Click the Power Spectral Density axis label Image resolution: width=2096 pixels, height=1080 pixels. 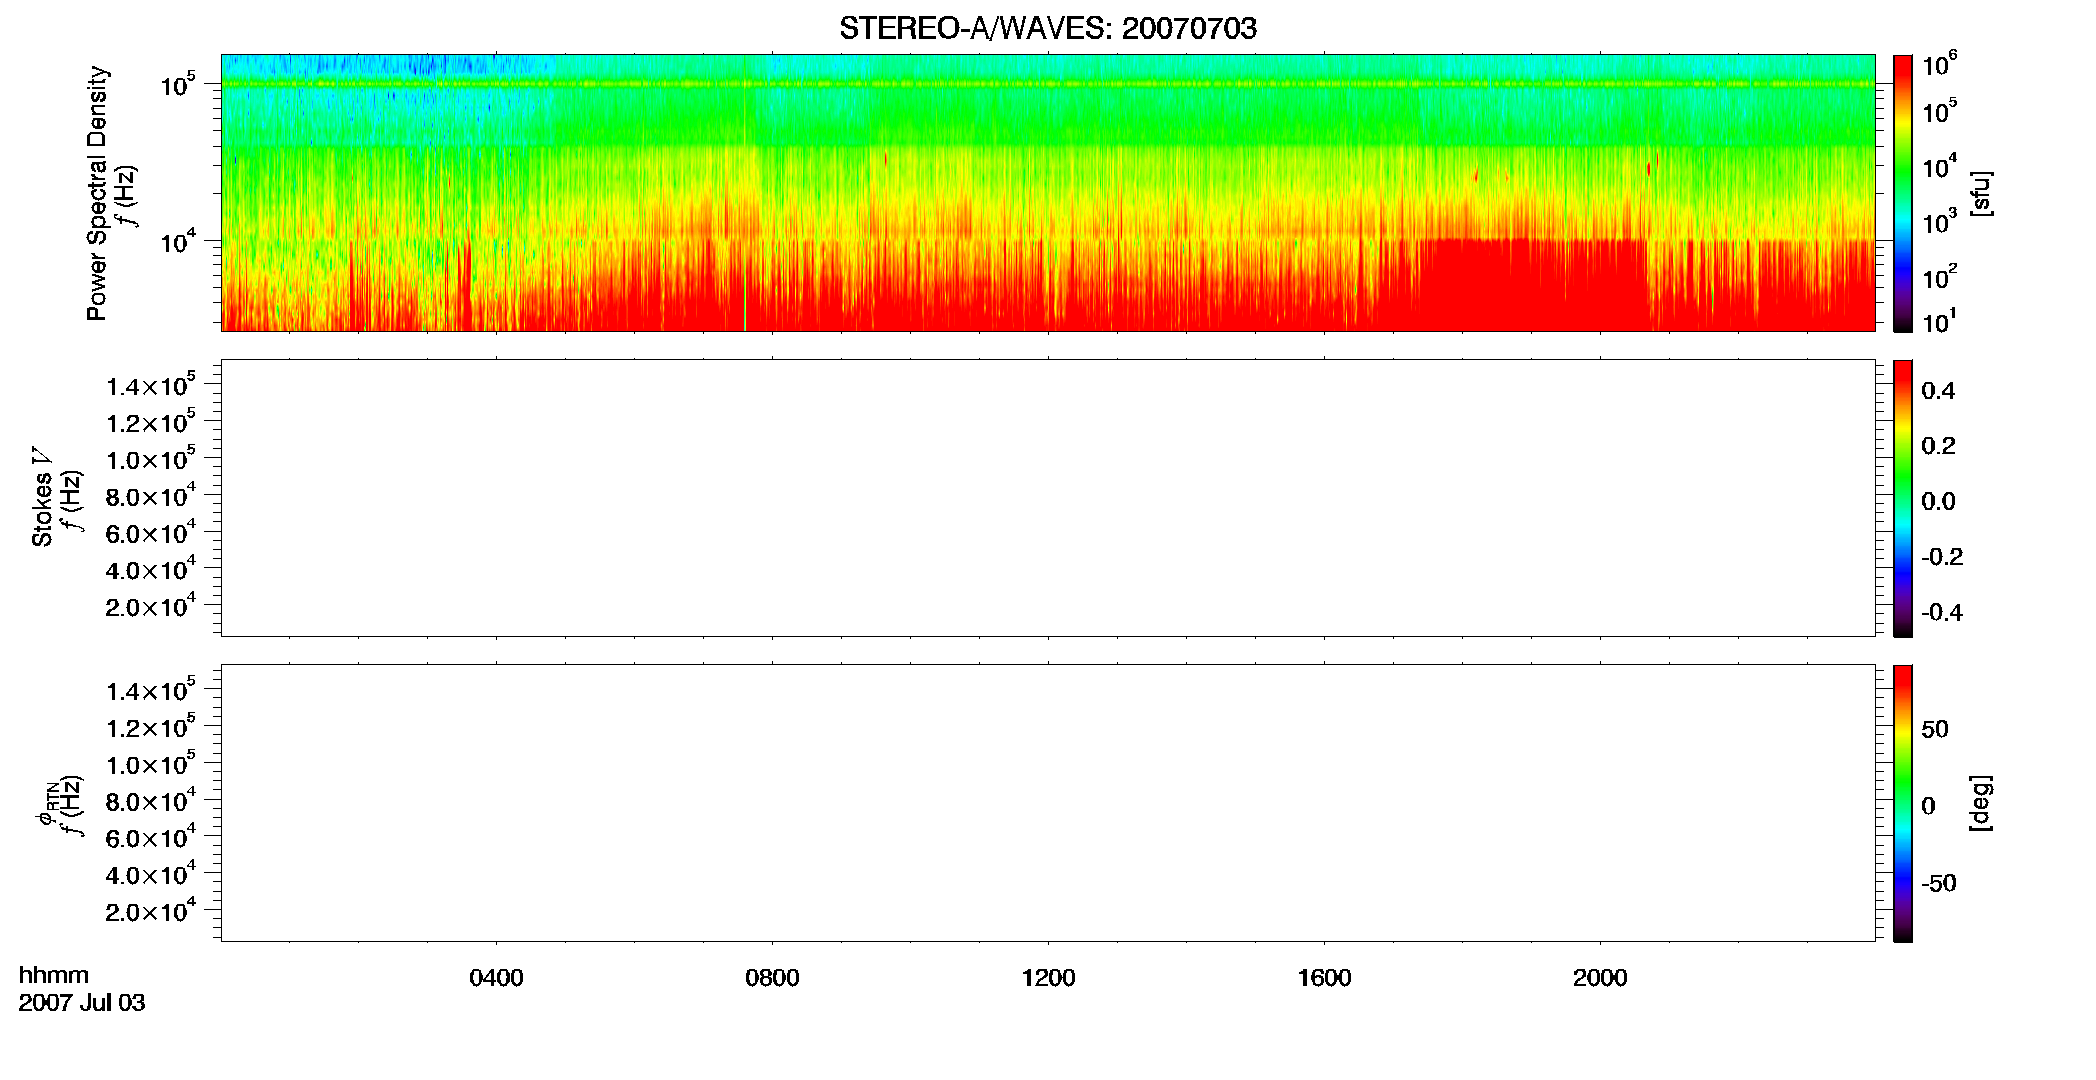(96, 193)
